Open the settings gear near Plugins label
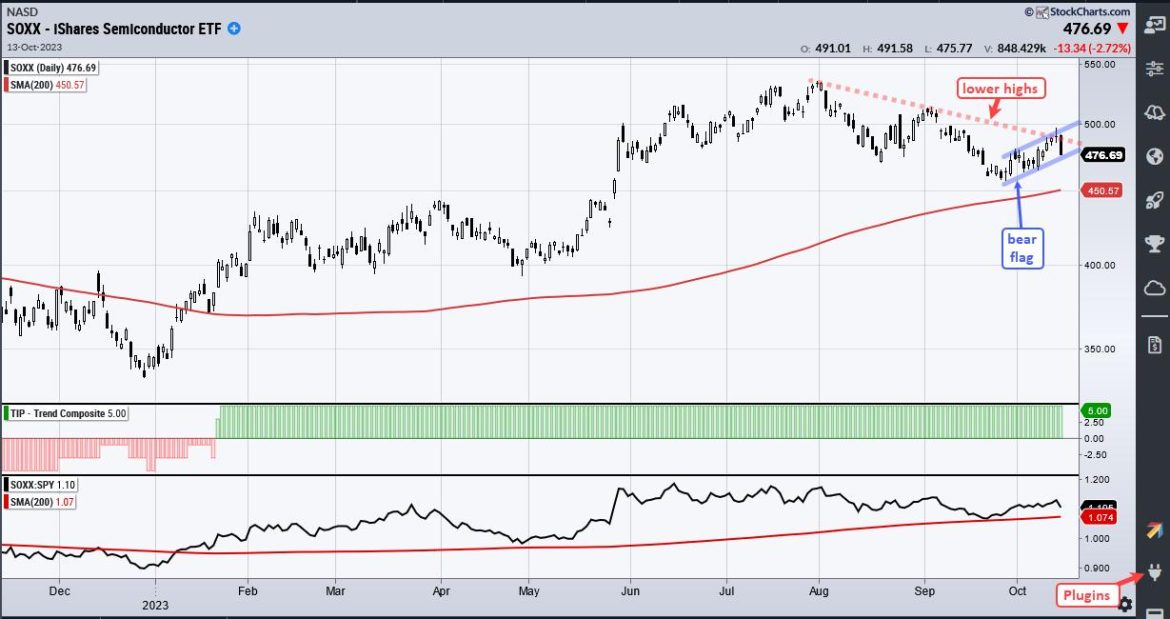This screenshot has width=1170, height=619. click(1124, 604)
